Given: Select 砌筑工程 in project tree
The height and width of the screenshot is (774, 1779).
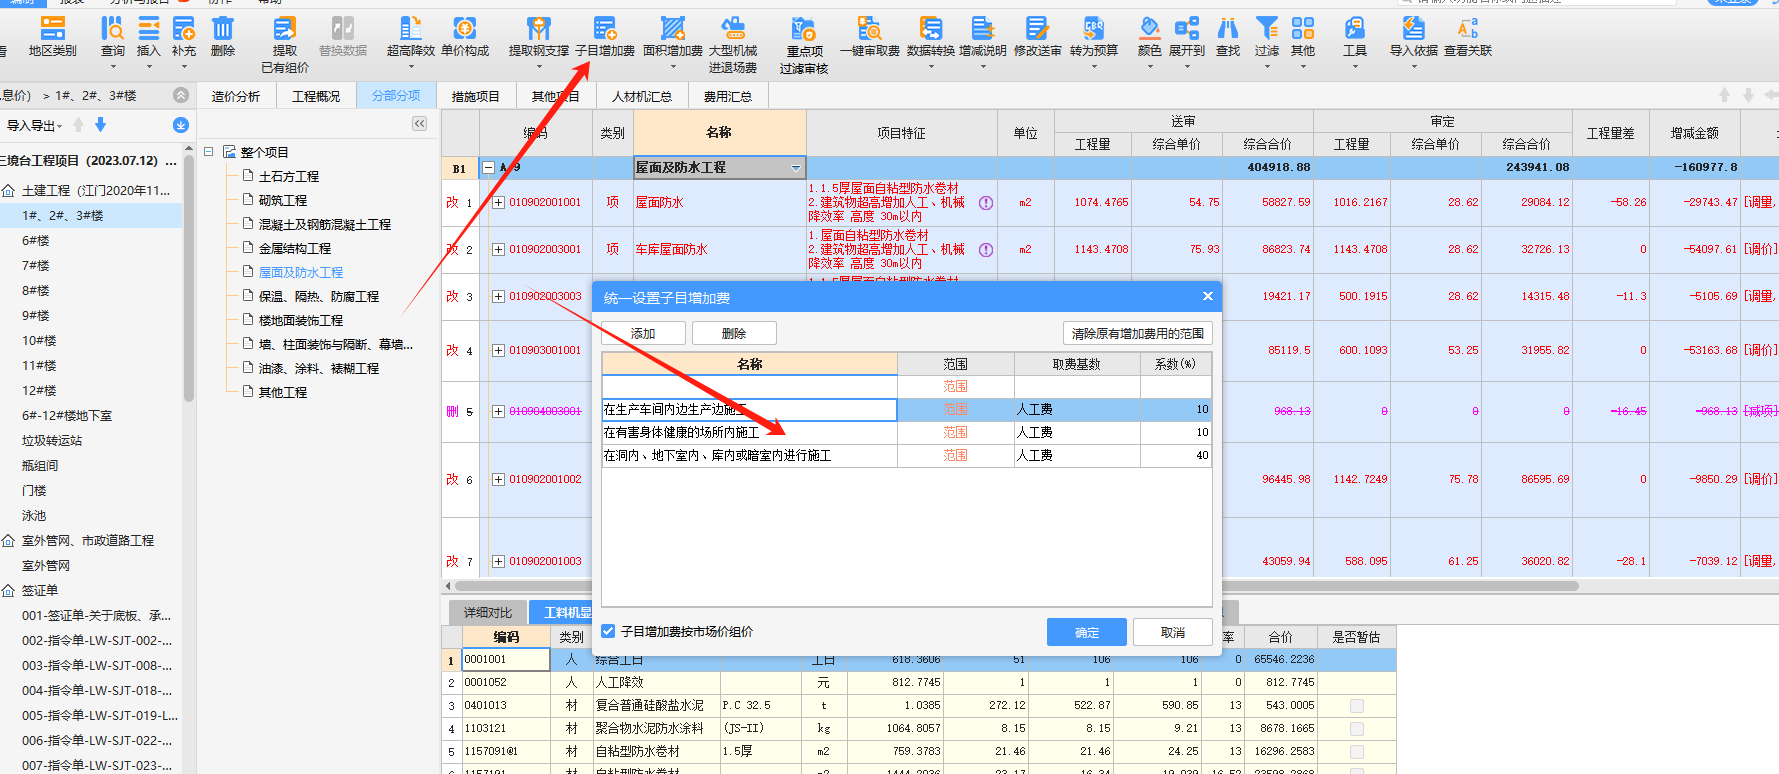Looking at the screenshot, I should coord(283,200).
